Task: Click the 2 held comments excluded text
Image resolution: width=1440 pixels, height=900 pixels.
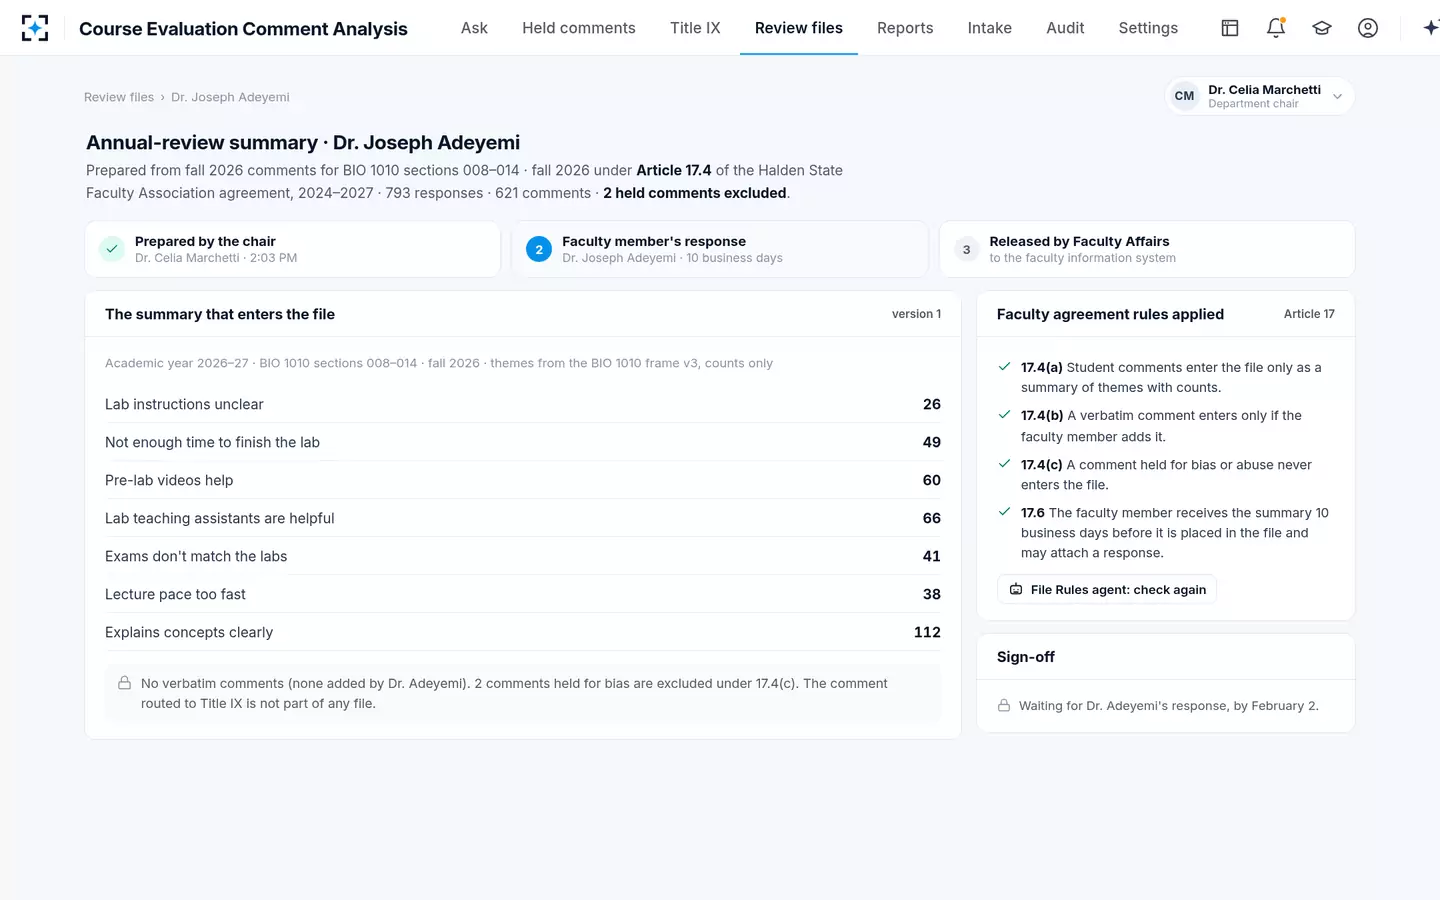Action: 695,193
